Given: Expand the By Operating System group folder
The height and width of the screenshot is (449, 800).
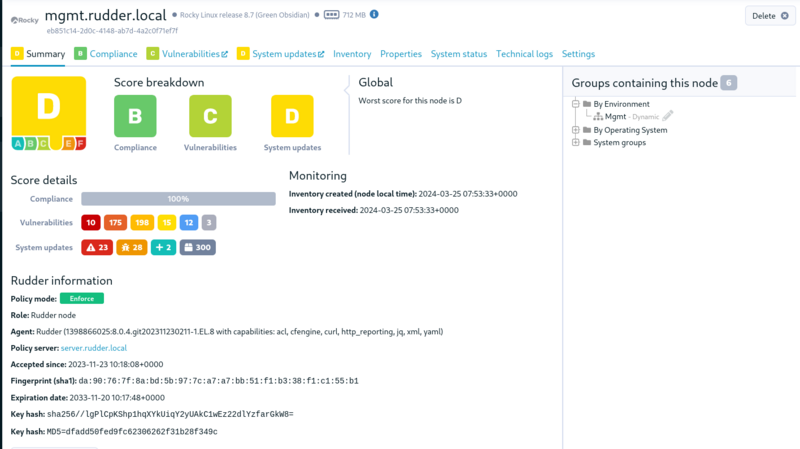Looking at the screenshot, I should tap(576, 130).
